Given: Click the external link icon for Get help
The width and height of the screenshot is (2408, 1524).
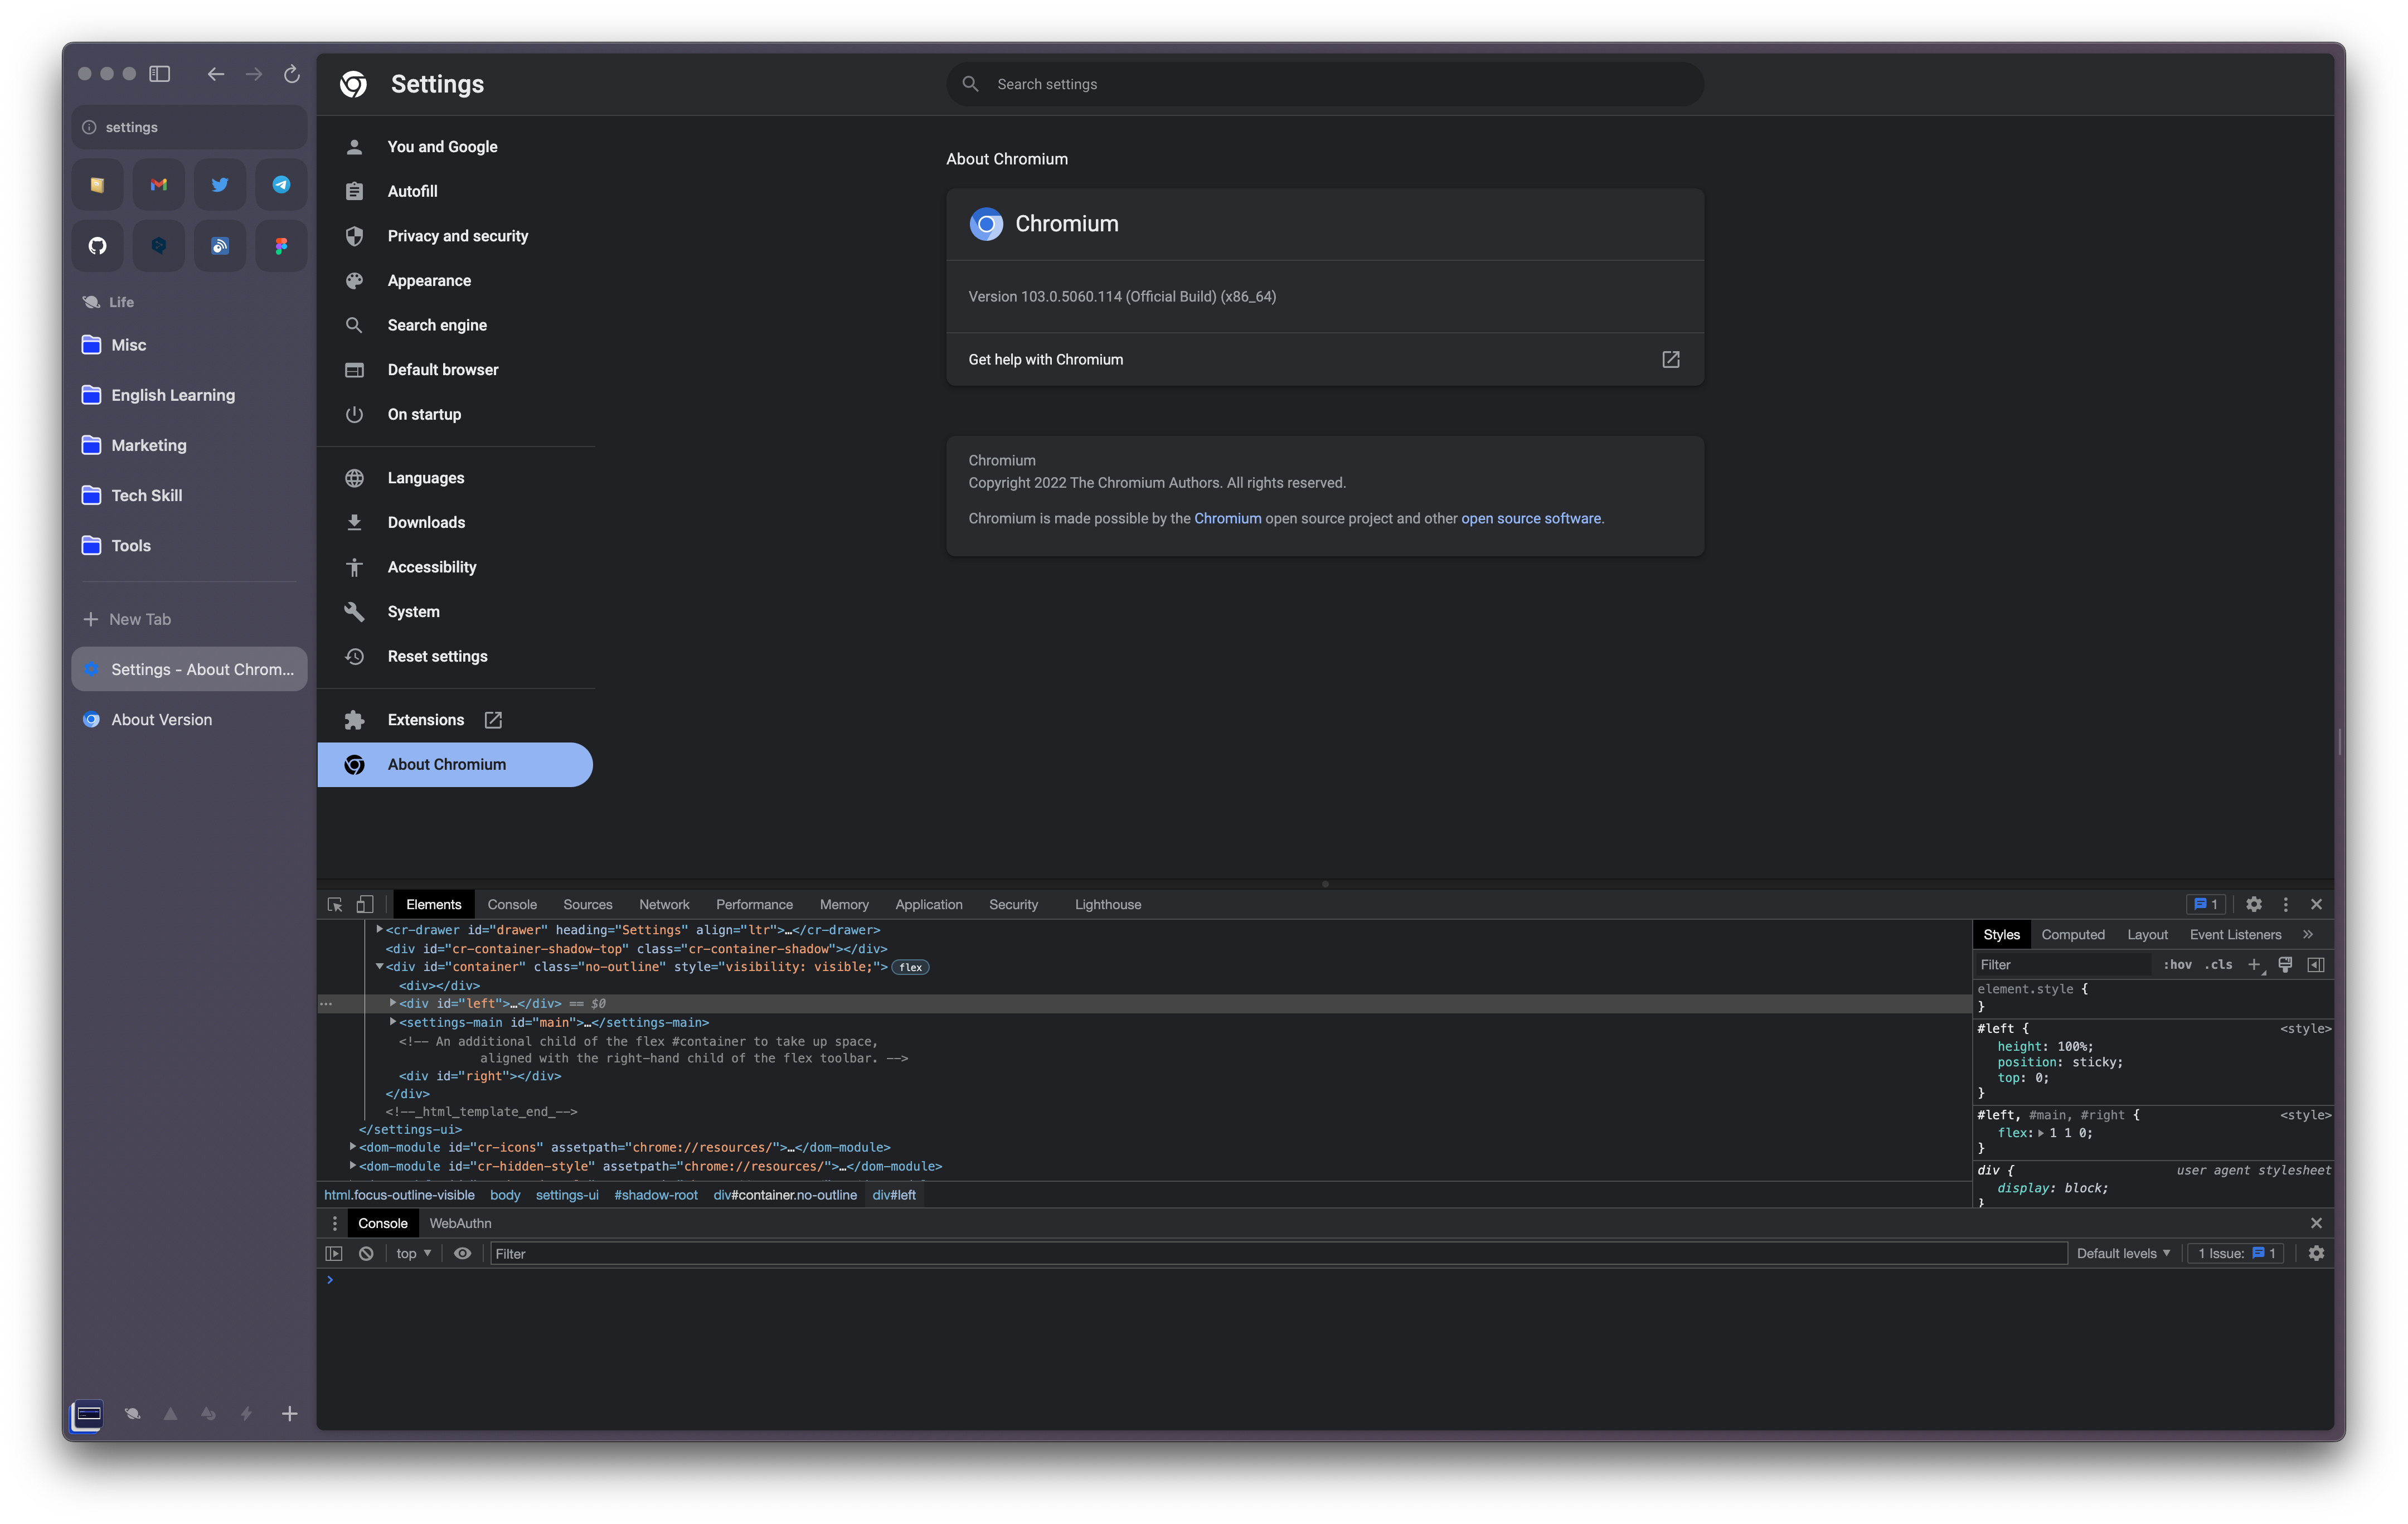Looking at the screenshot, I should pyautogui.click(x=1671, y=359).
